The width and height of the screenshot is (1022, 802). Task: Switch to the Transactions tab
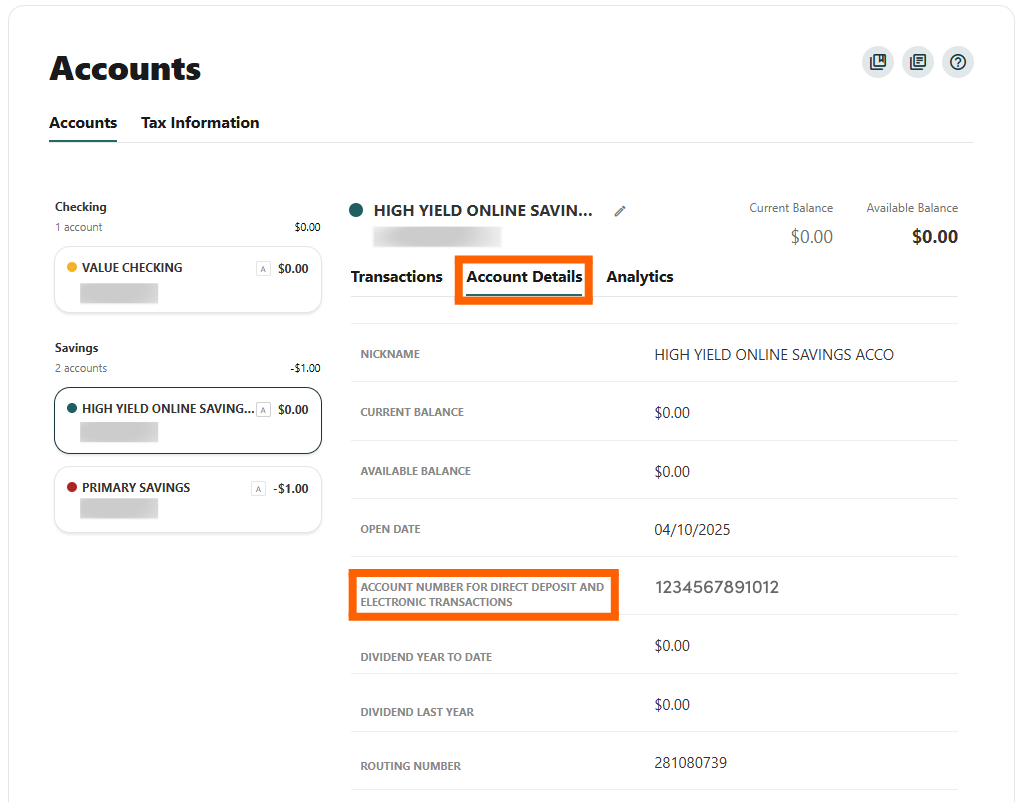(397, 276)
